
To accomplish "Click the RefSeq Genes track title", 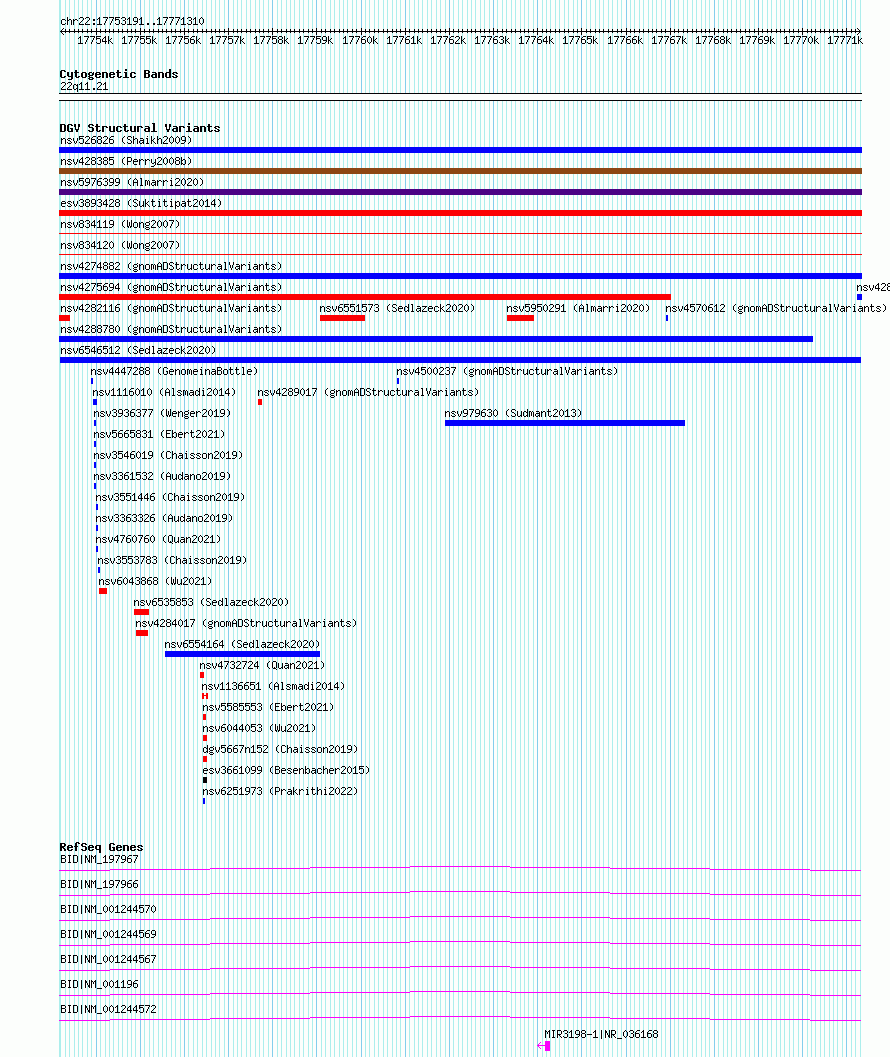I will 101,847.
